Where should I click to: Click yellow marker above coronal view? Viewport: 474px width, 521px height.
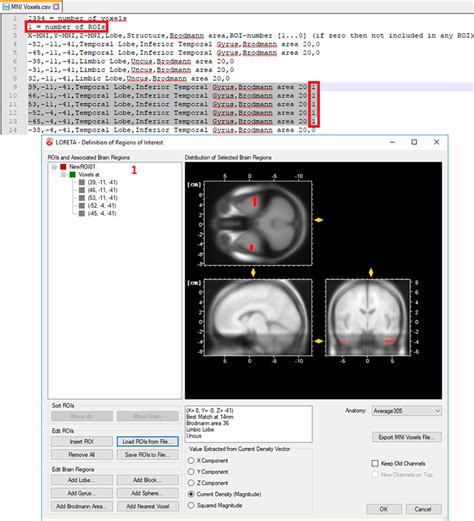371,273
